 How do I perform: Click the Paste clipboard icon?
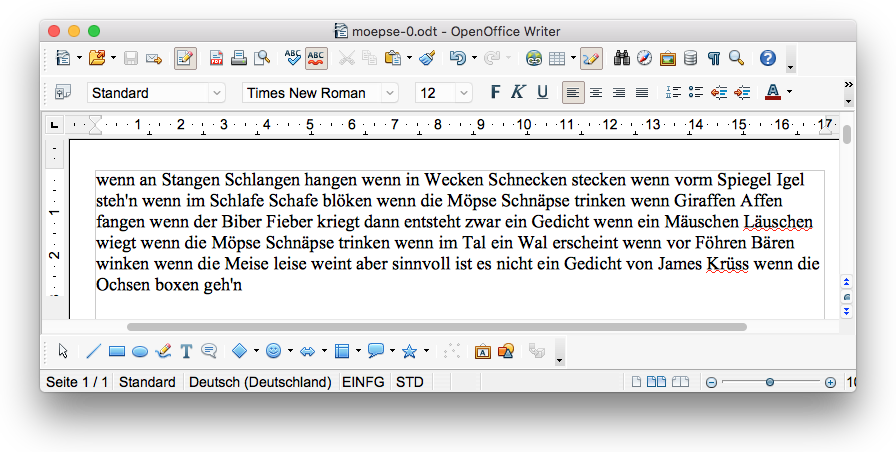click(x=393, y=58)
